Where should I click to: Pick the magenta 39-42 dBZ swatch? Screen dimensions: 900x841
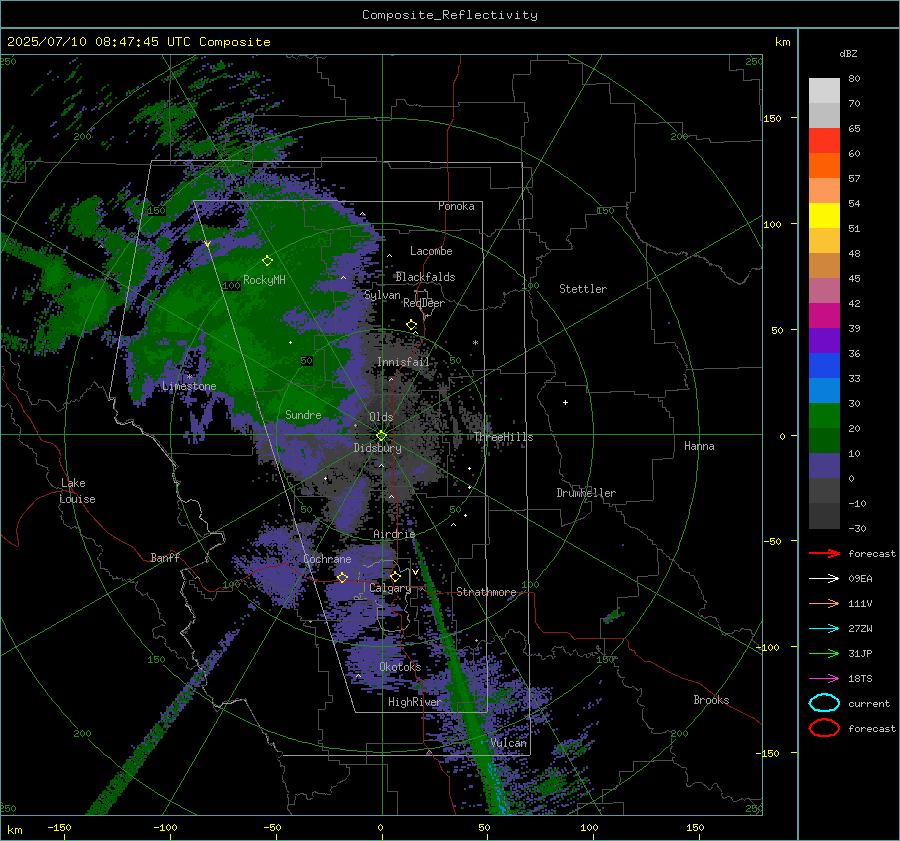824,316
